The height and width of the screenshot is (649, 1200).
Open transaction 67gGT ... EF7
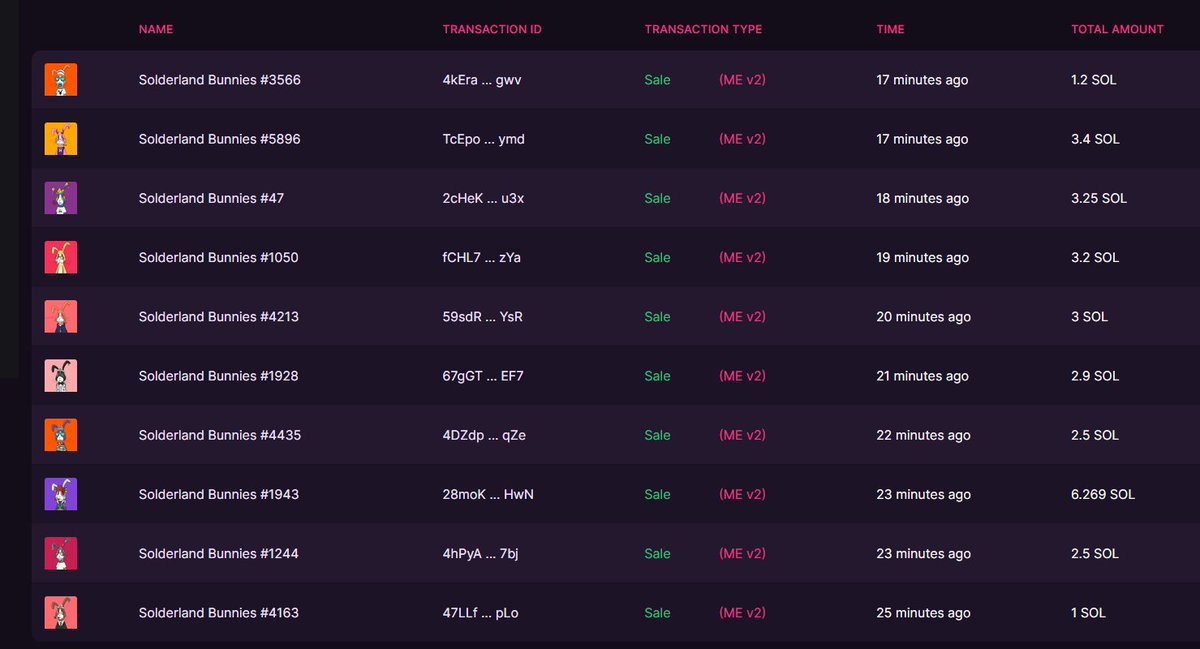pos(483,376)
